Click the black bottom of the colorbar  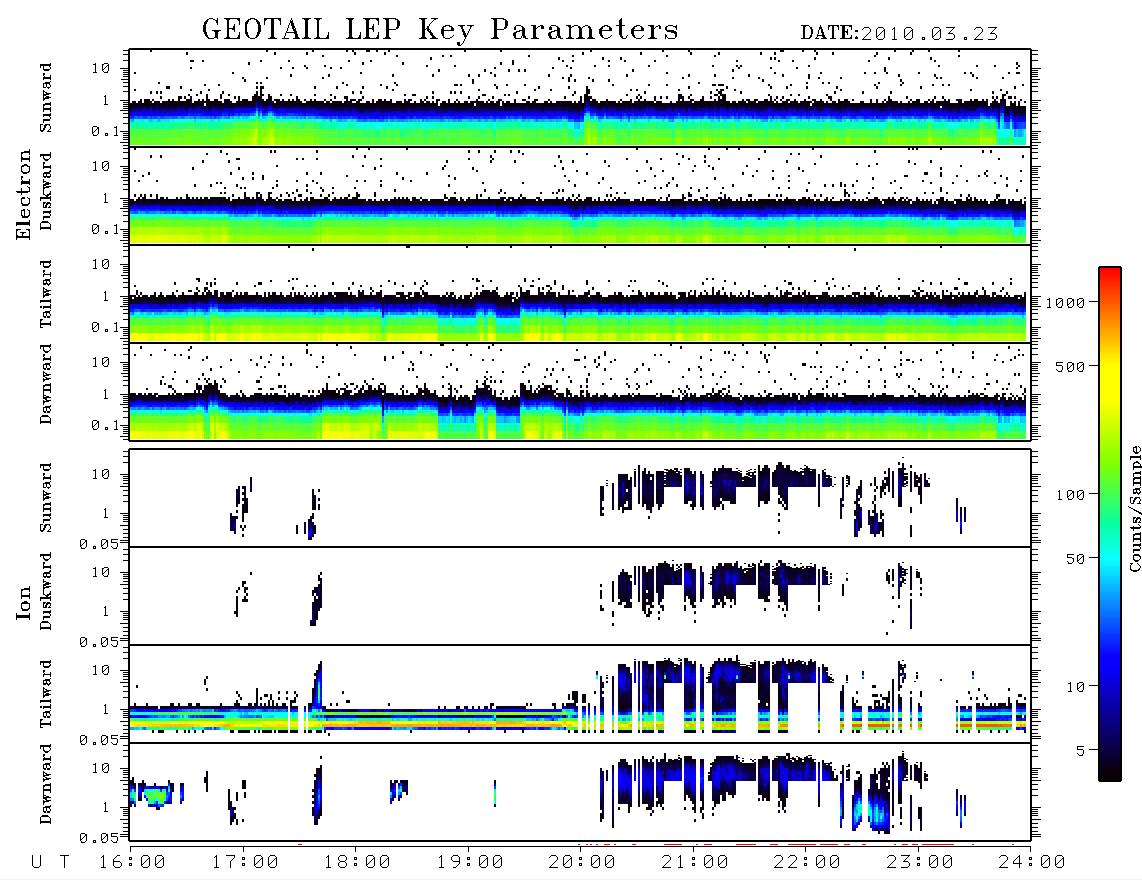[1110, 774]
